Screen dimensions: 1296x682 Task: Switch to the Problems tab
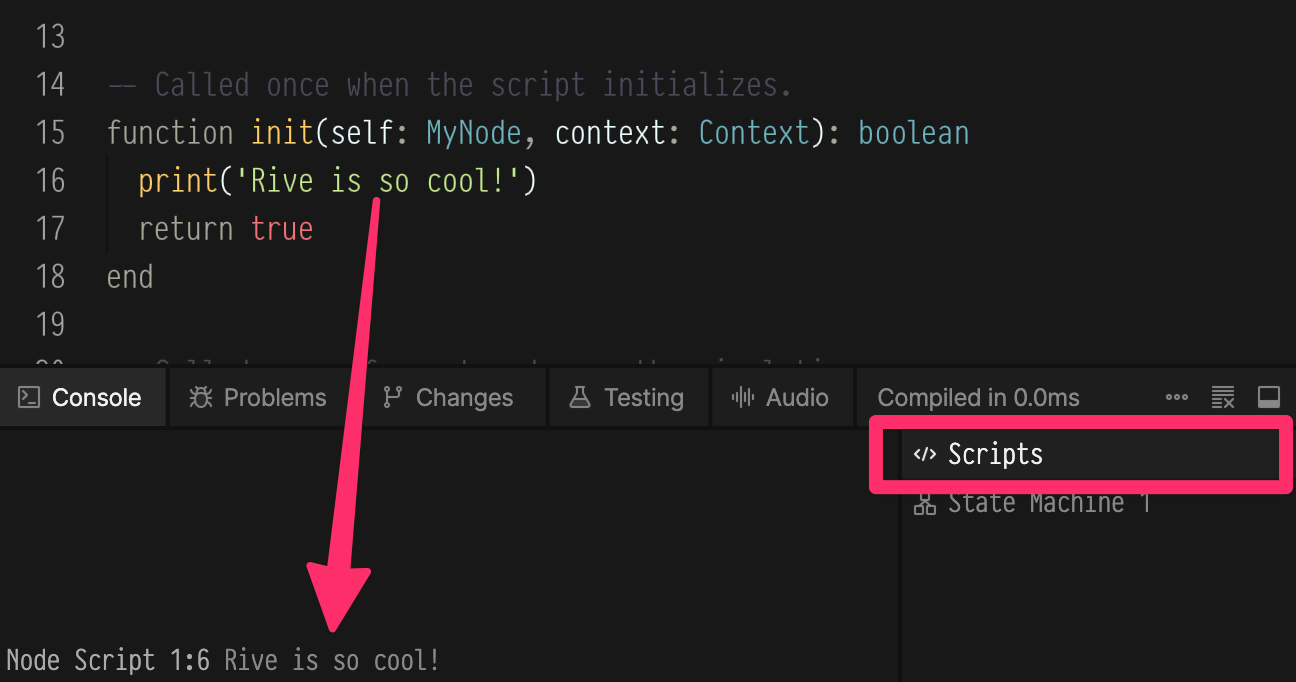point(258,397)
